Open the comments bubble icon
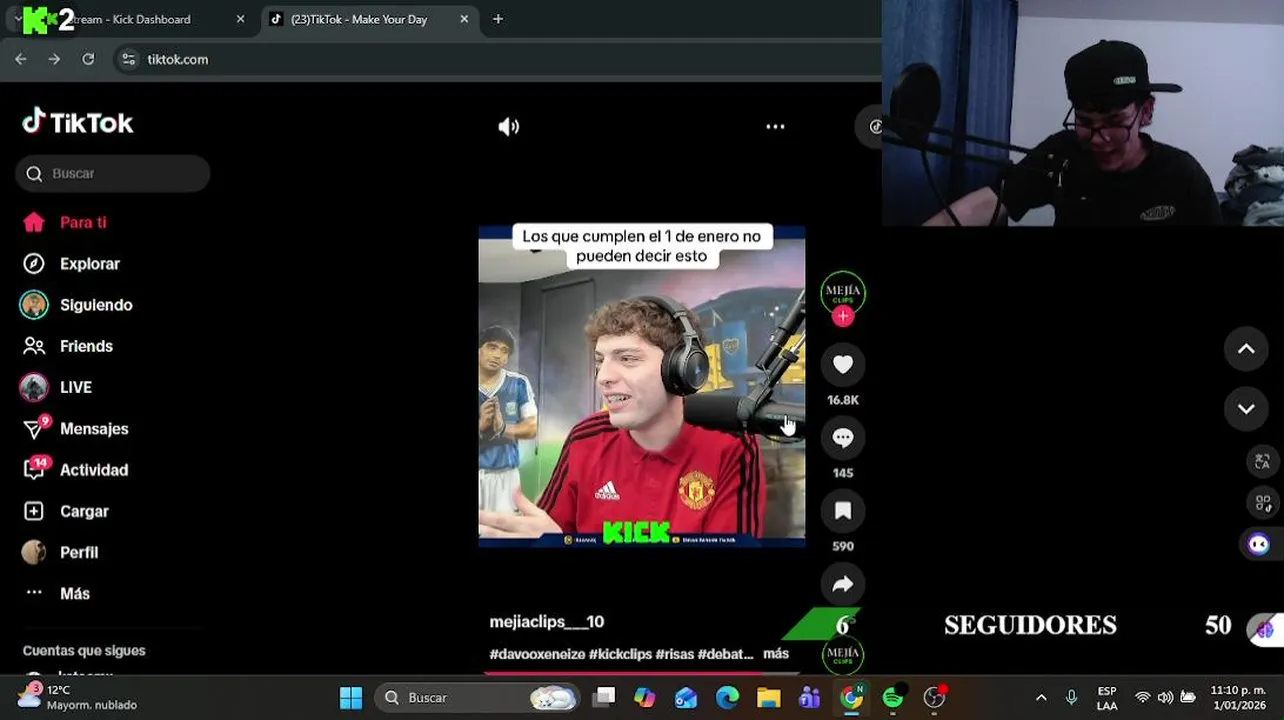Viewport: 1284px width, 720px height. [x=843, y=438]
